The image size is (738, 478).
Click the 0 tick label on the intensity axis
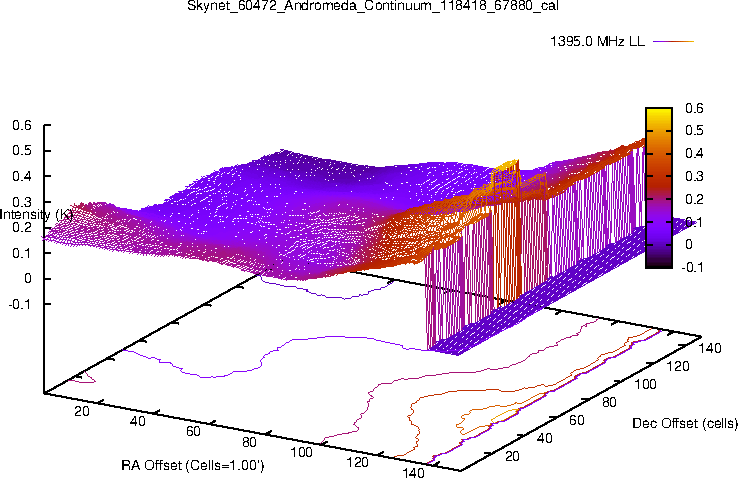click(x=28, y=279)
